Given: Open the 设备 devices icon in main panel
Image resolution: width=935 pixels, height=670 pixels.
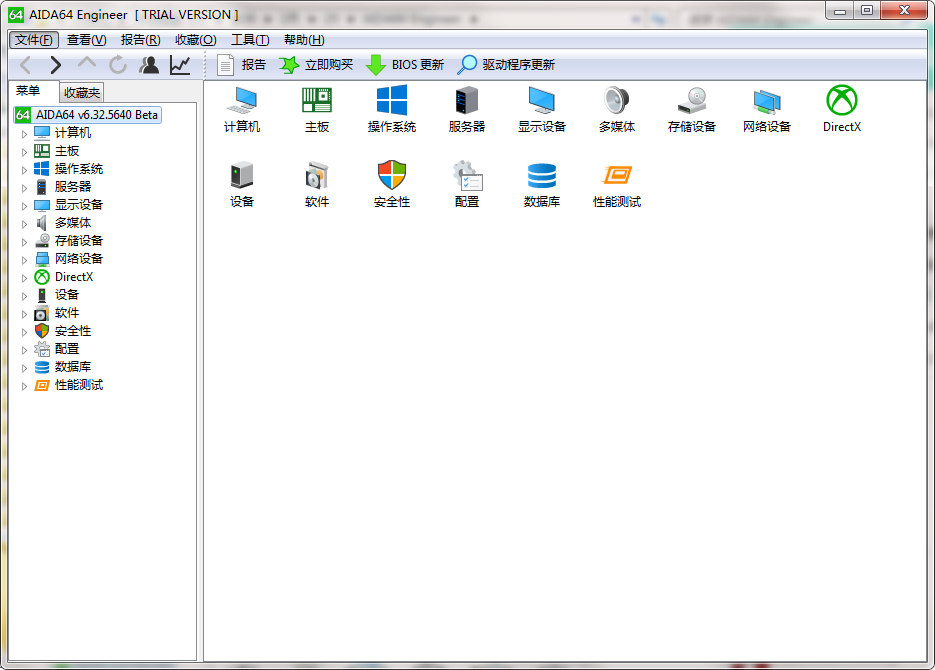Looking at the screenshot, I should tap(242, 185).
